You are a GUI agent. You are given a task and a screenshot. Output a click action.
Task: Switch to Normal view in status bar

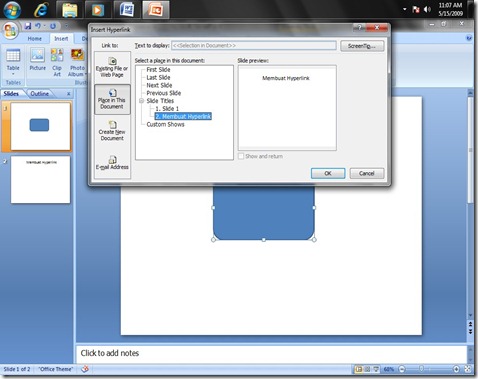[359, 369]
